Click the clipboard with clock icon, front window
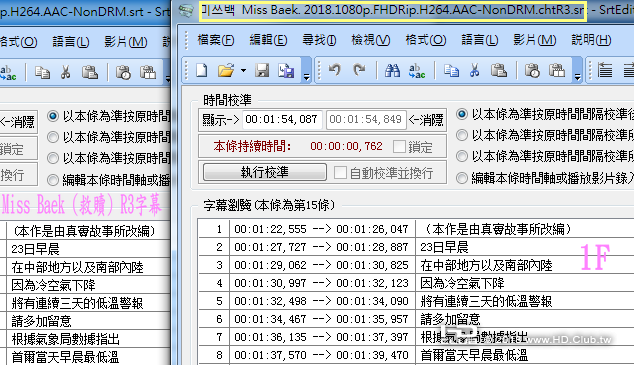 [x=532, y=71]
